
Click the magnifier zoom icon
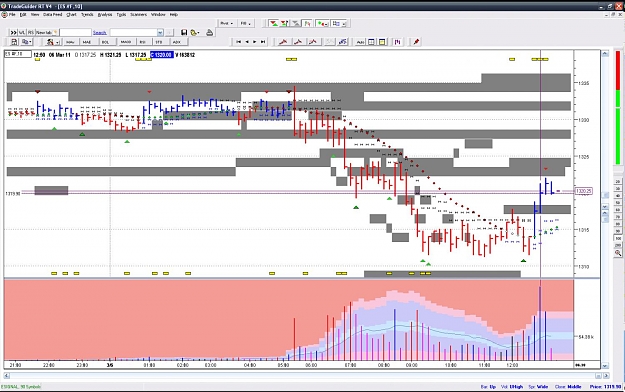[618, 253]
